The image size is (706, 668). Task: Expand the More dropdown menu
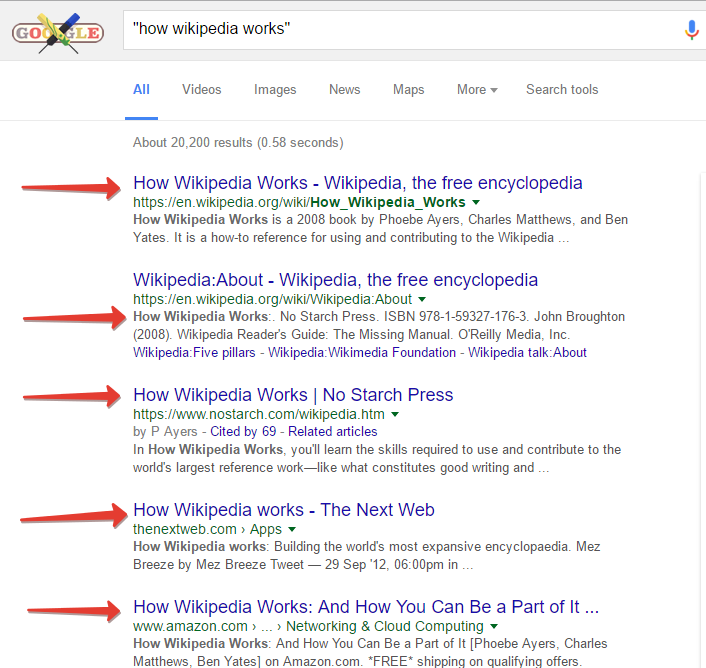click(477, 90)
